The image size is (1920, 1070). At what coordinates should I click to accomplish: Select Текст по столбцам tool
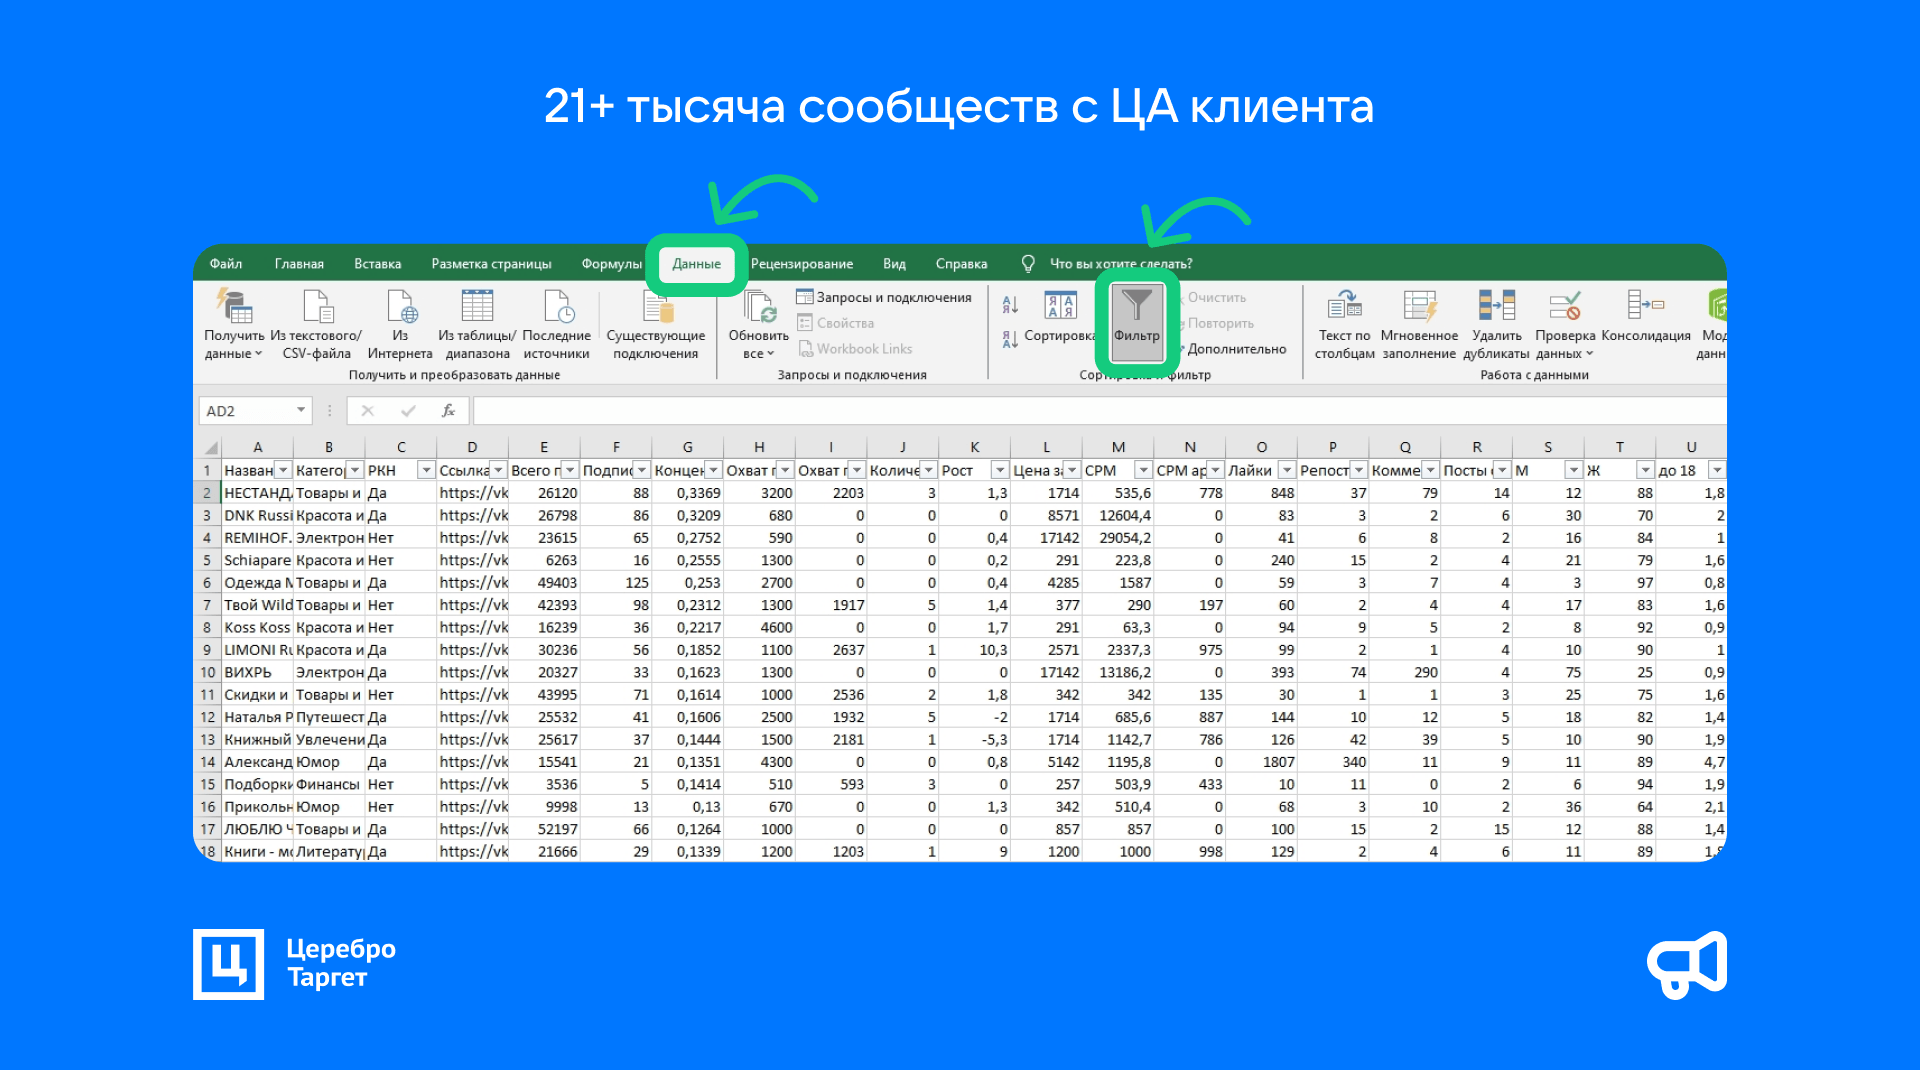pyautogui.click(x=1344, y=308)
